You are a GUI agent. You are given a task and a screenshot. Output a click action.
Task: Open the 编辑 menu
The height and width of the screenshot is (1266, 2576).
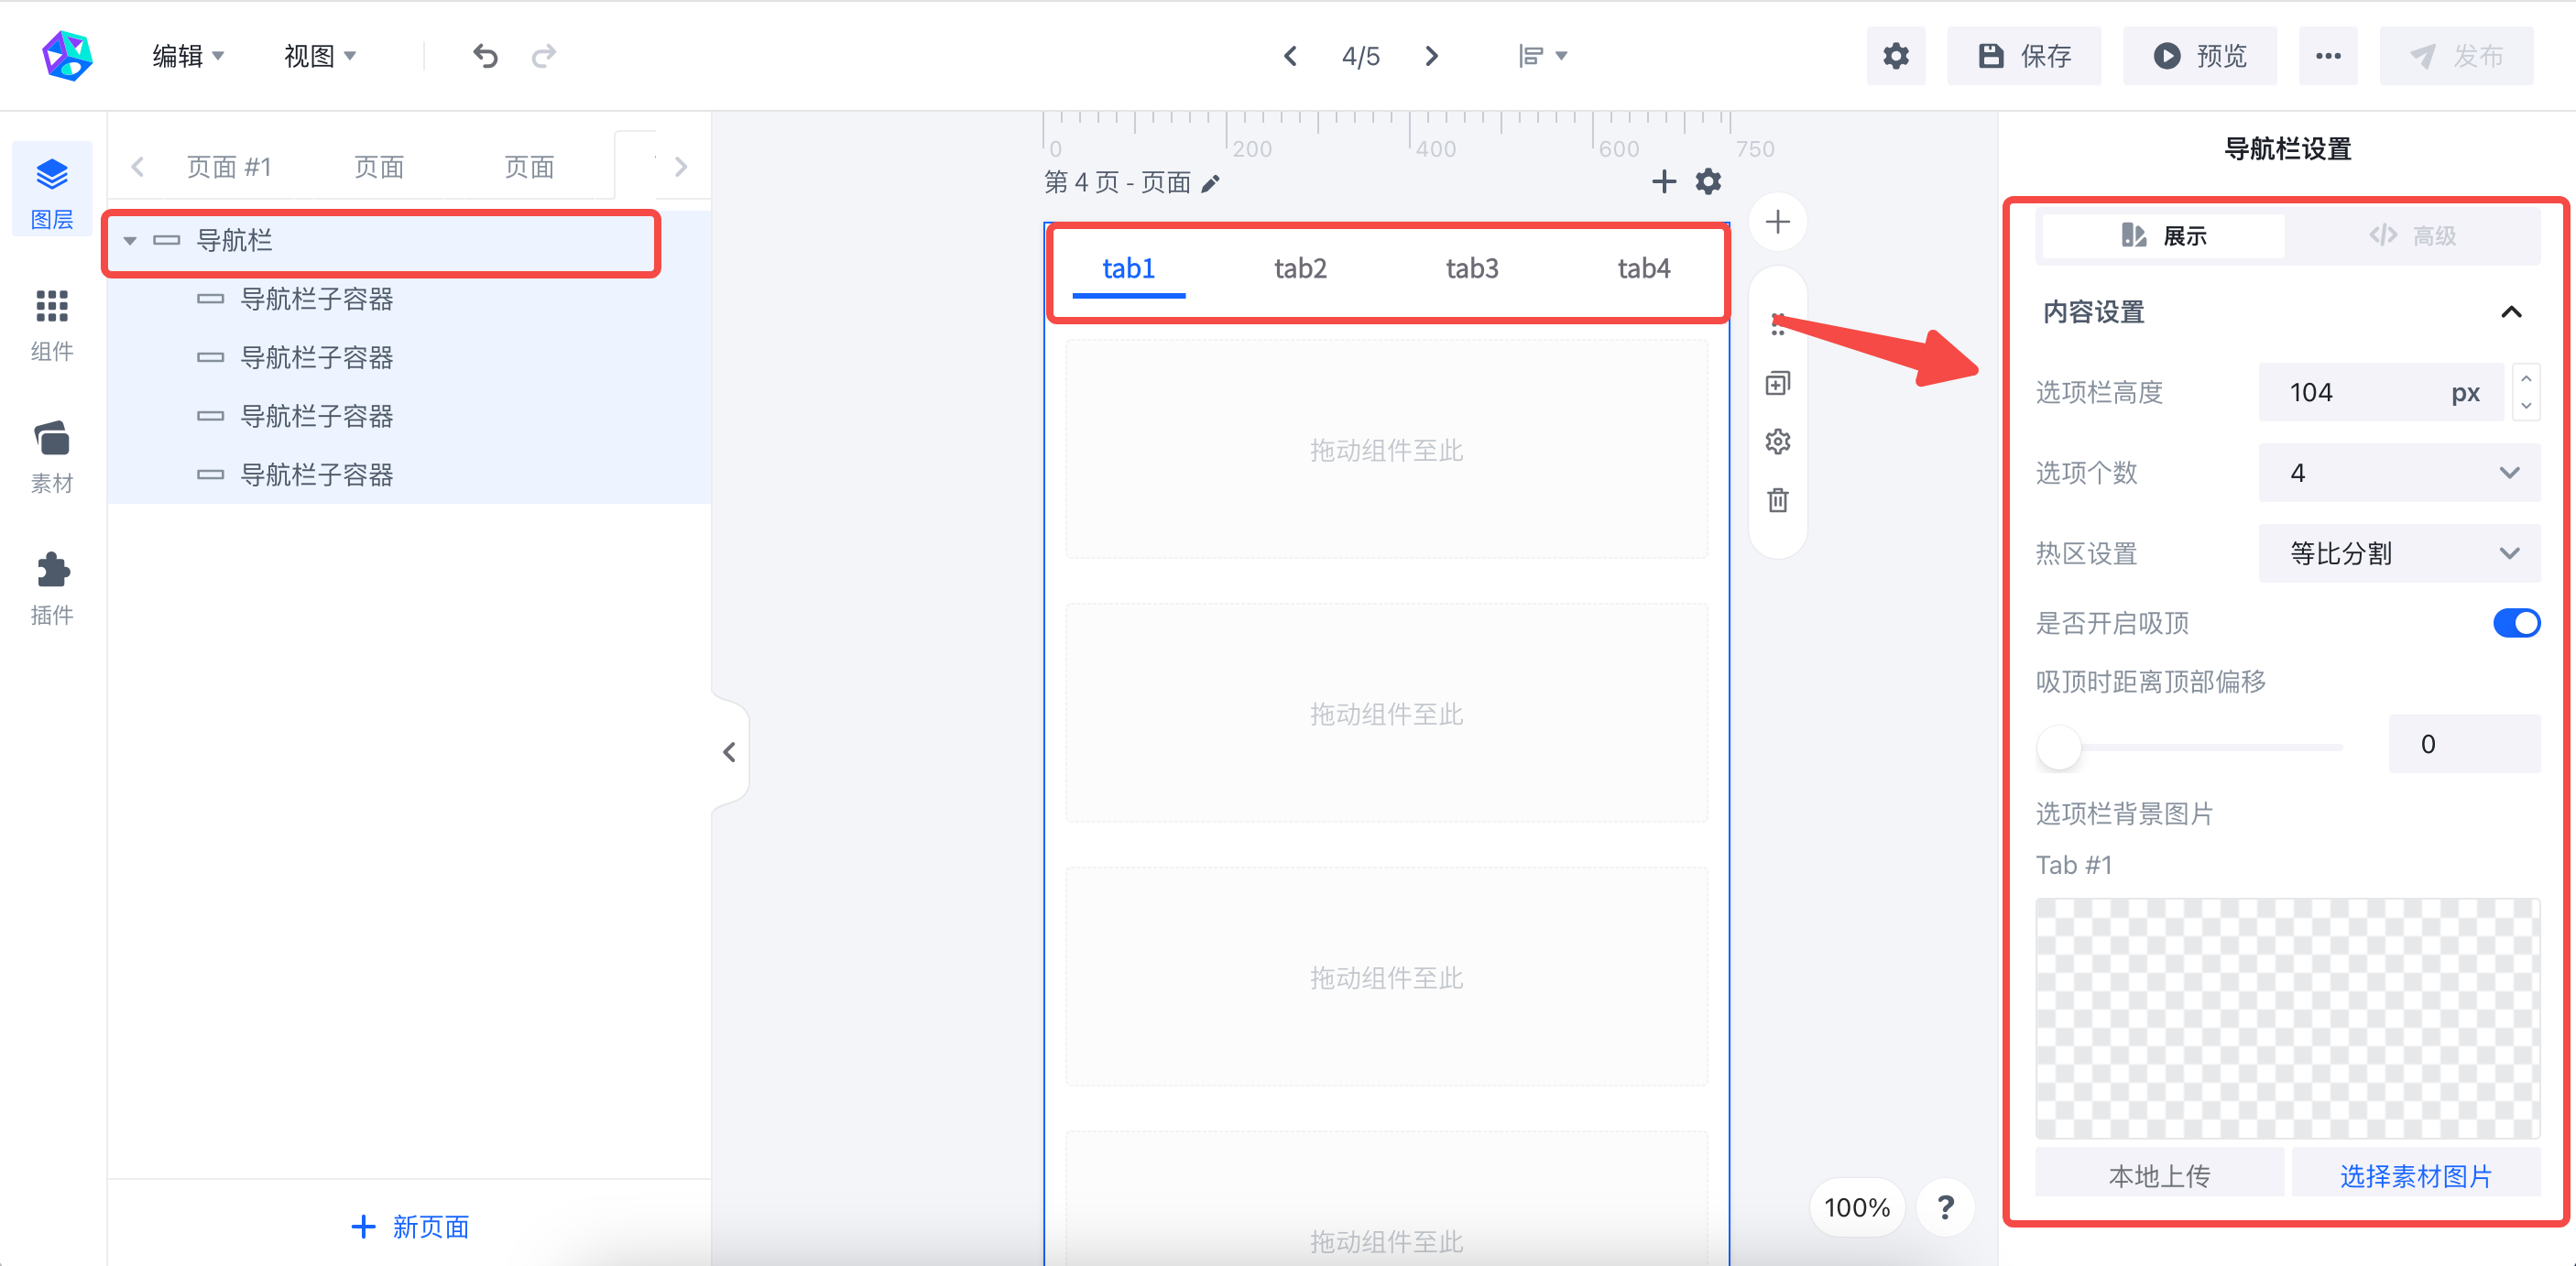(188, 56)
